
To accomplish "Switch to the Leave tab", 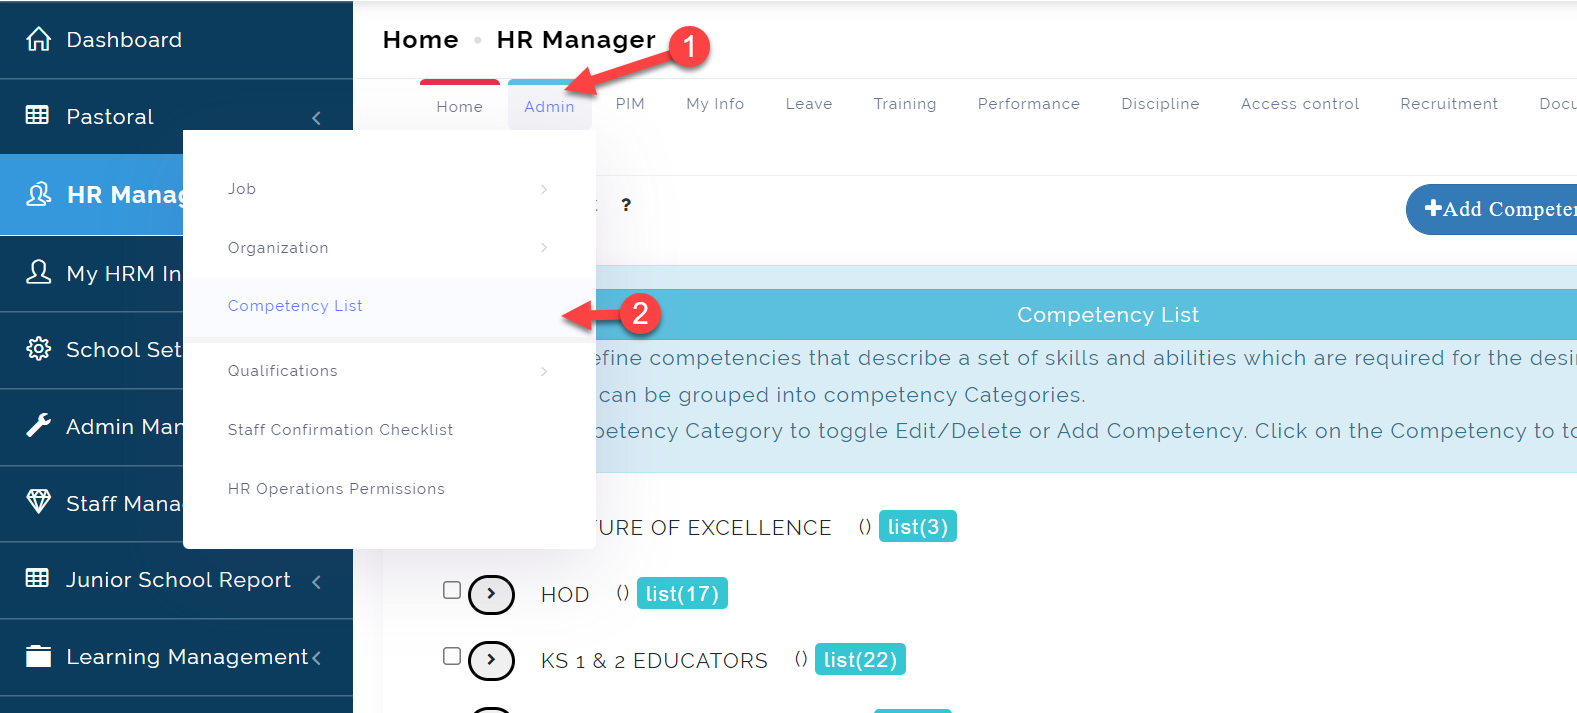I will [809, 104].
